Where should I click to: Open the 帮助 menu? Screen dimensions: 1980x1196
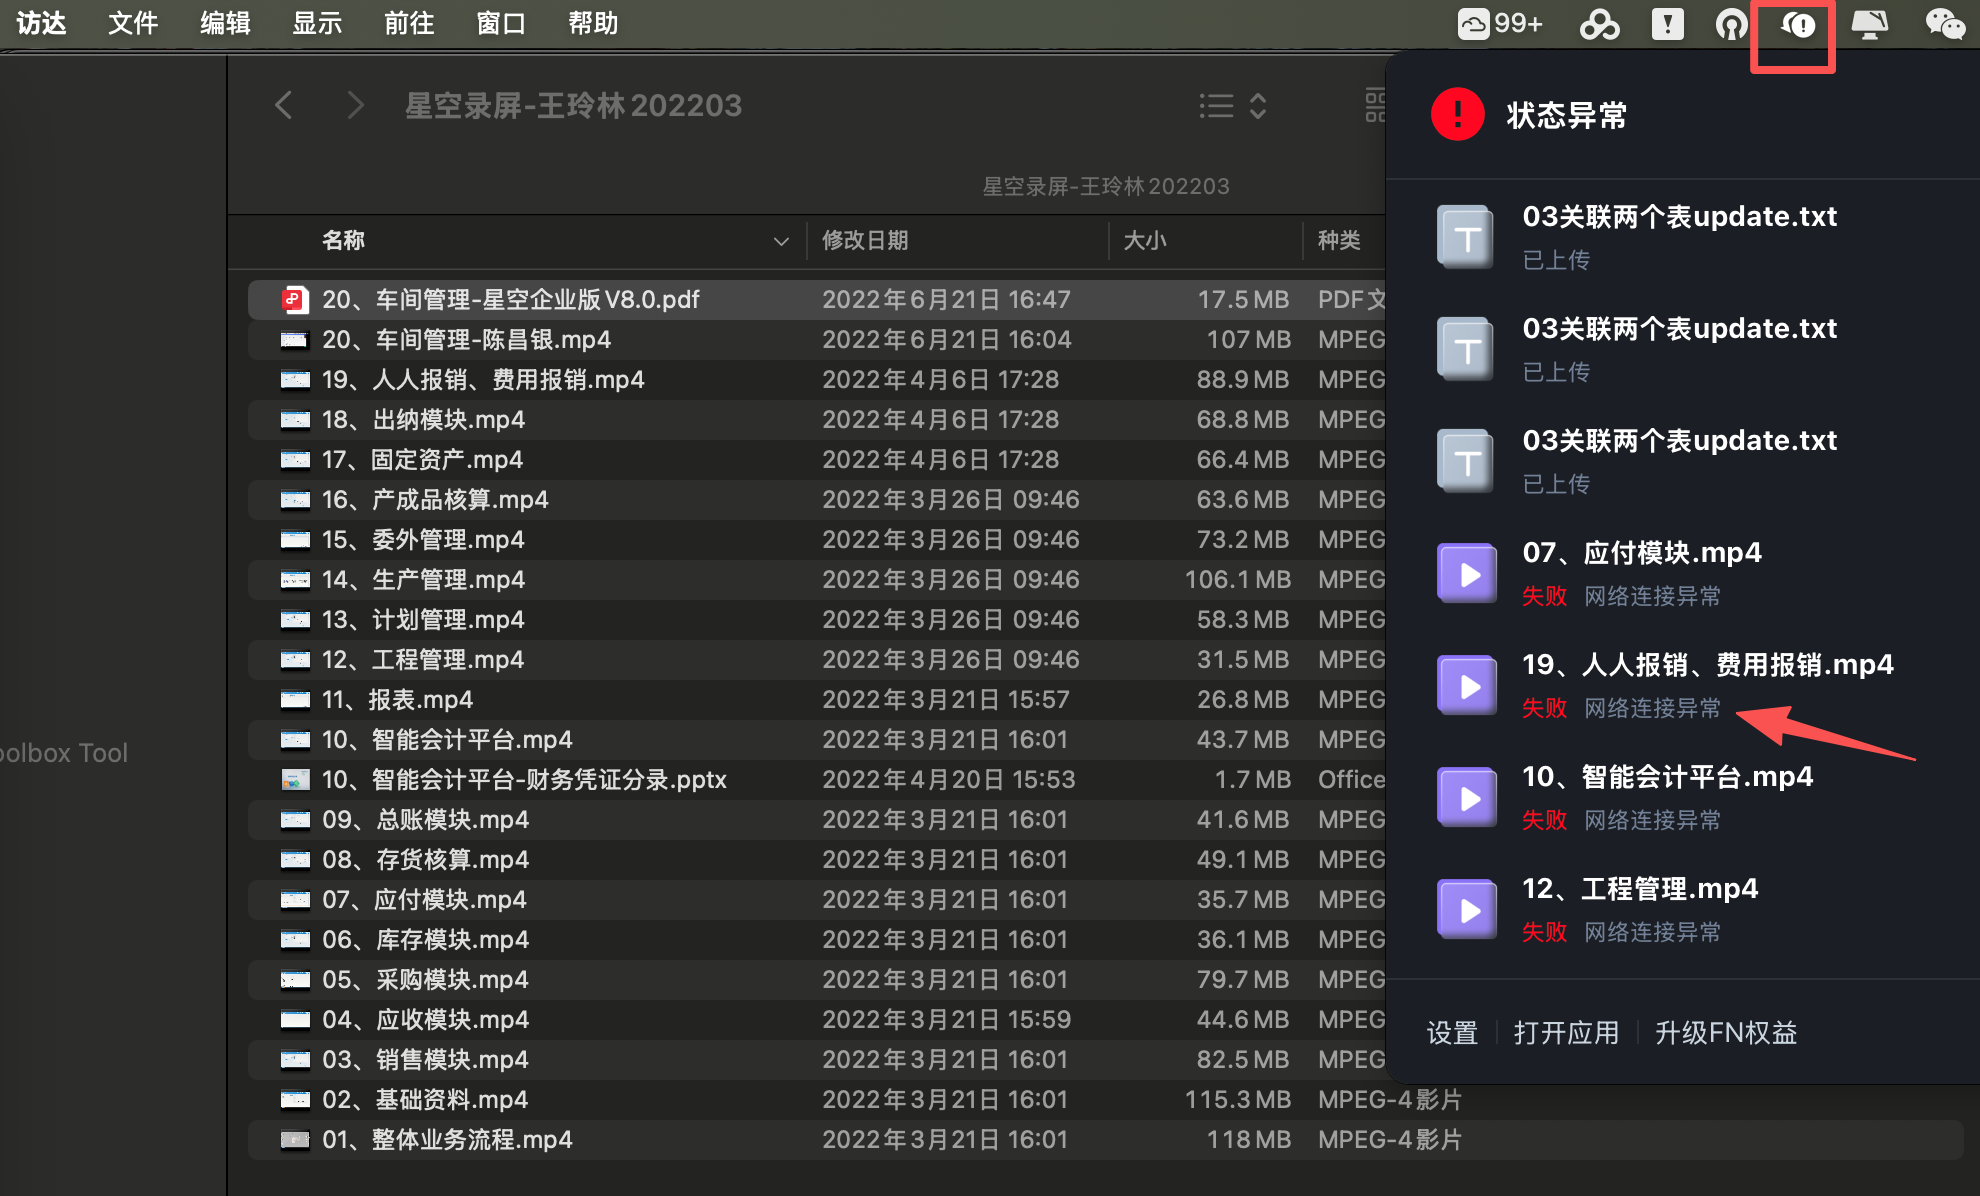[592, 23]
